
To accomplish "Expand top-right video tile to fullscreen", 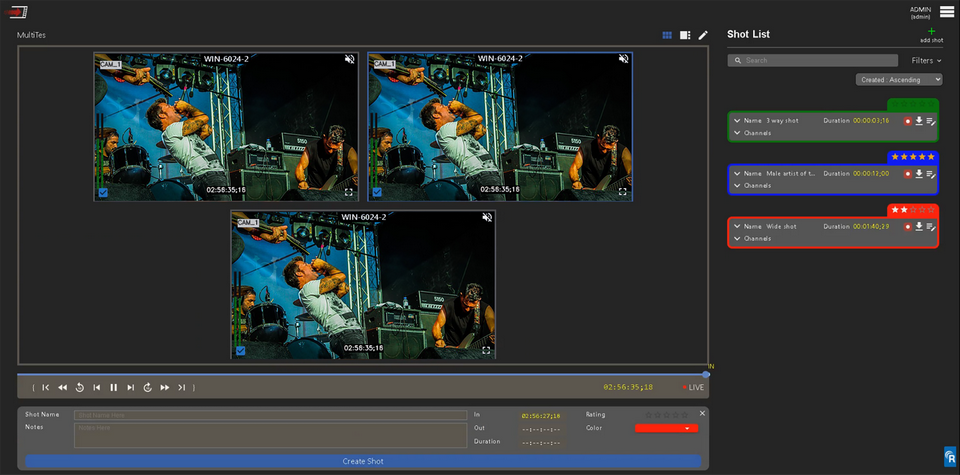I will [x=623, y=192].
